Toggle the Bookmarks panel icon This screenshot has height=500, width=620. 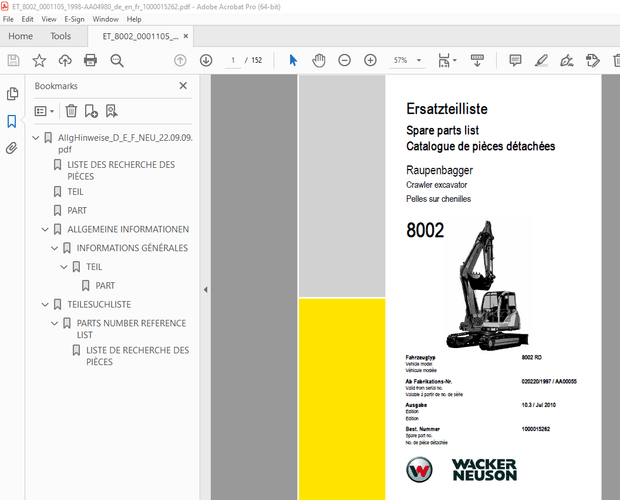point(12,121)
